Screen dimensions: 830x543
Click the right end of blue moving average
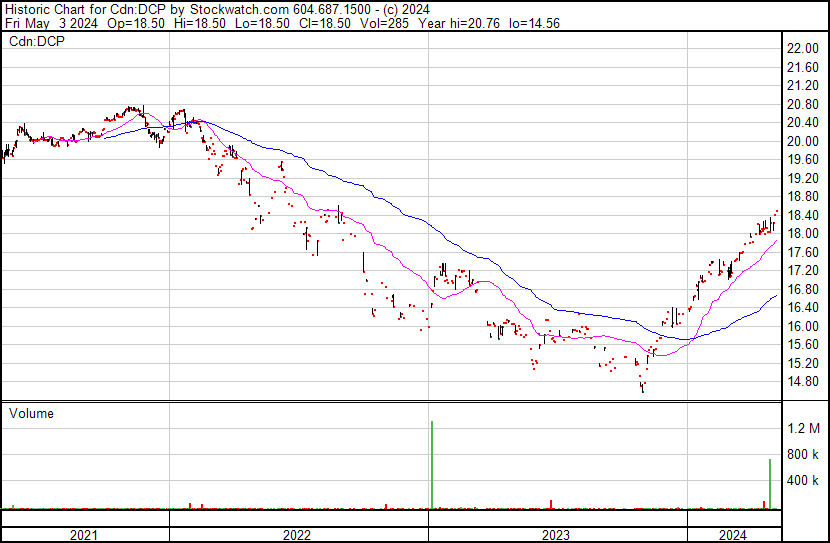point(776,296)
